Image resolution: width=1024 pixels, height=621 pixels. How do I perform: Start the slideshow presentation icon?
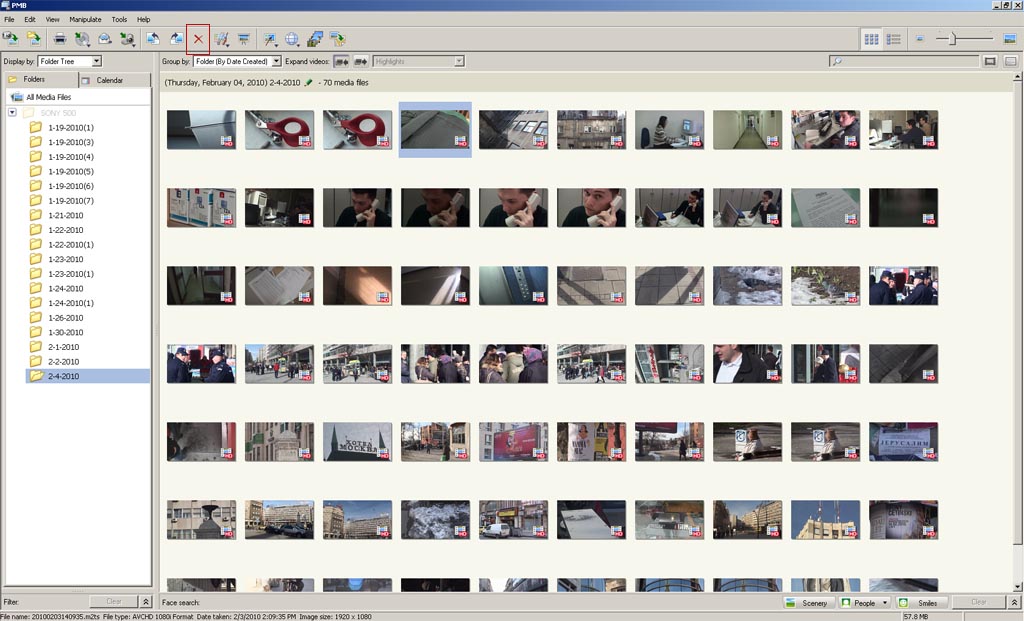click(x=244, y=39)
